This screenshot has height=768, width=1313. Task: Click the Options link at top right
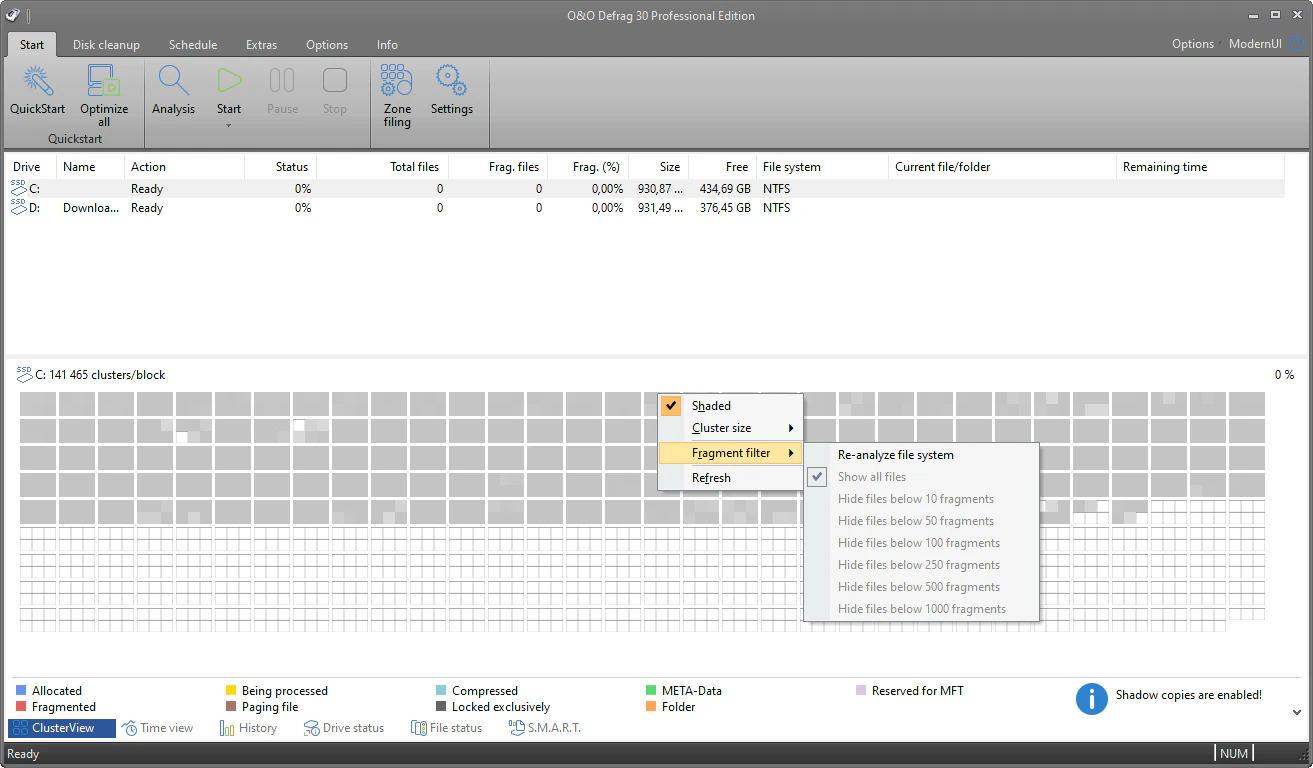[x=1192, y=44]
